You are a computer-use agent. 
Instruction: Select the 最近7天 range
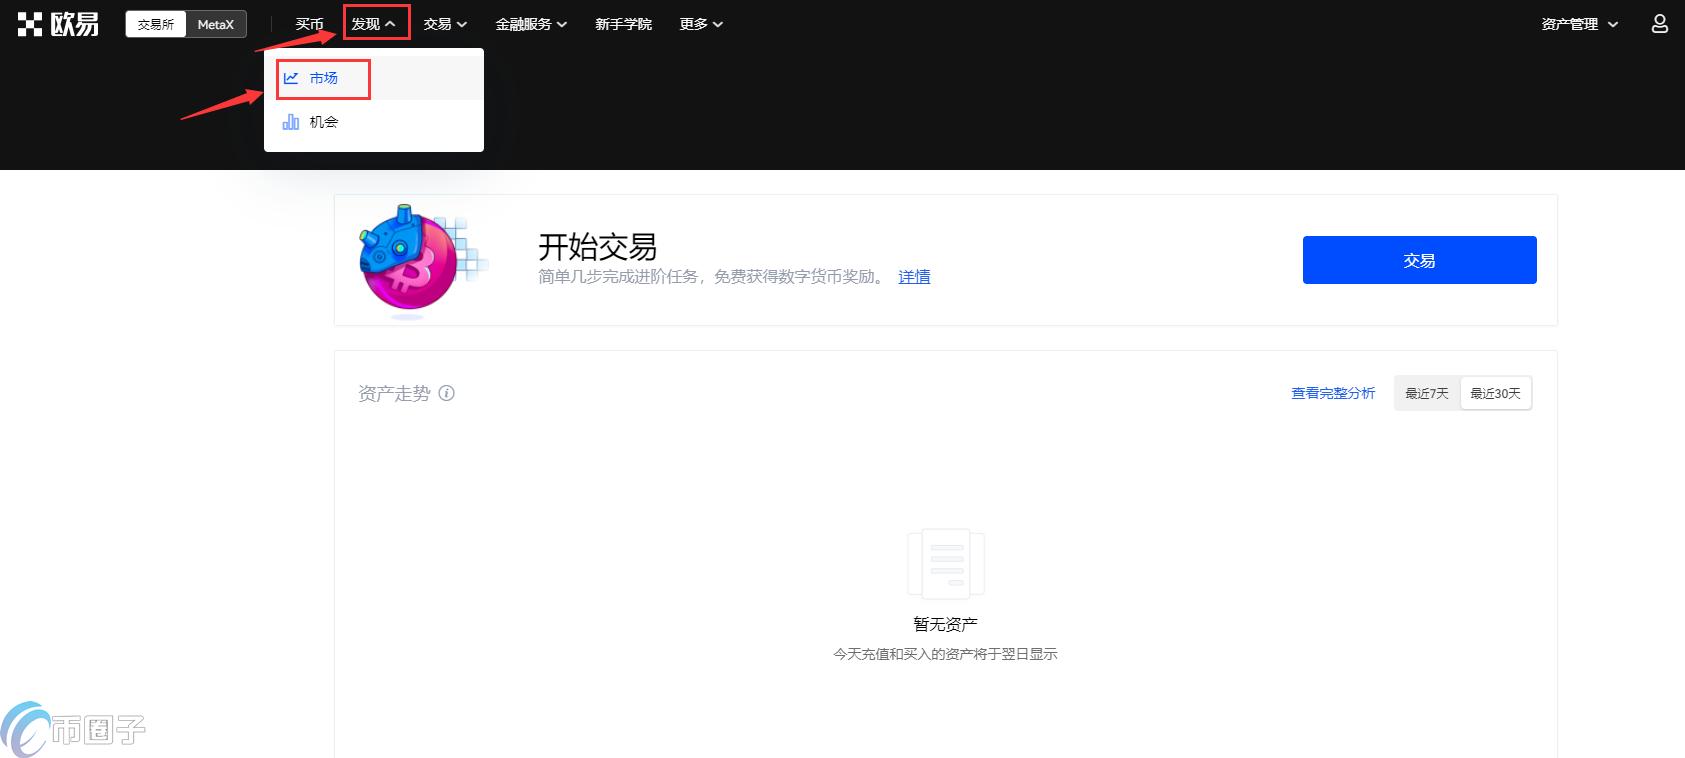coord(1427,393)
